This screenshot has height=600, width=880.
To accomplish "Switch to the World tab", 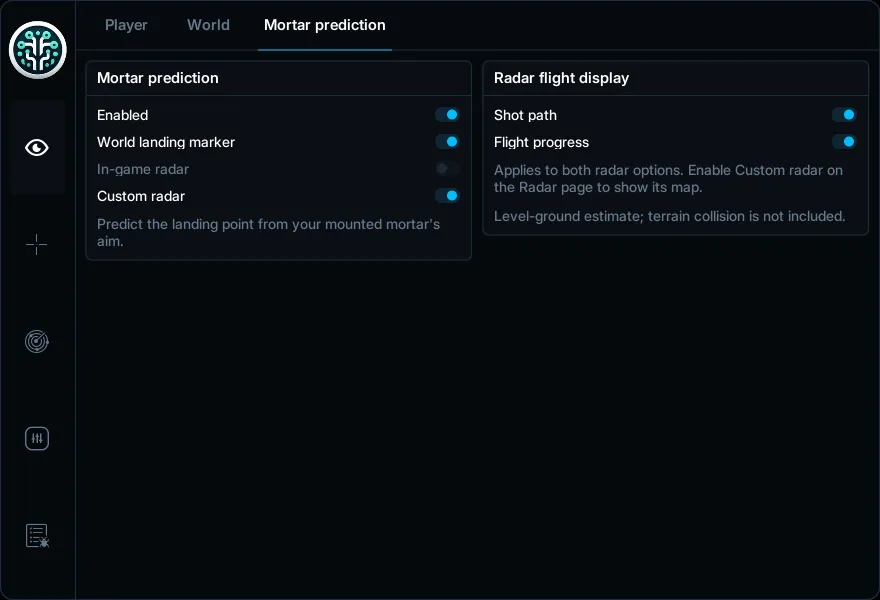I will [x=208, y=25].
